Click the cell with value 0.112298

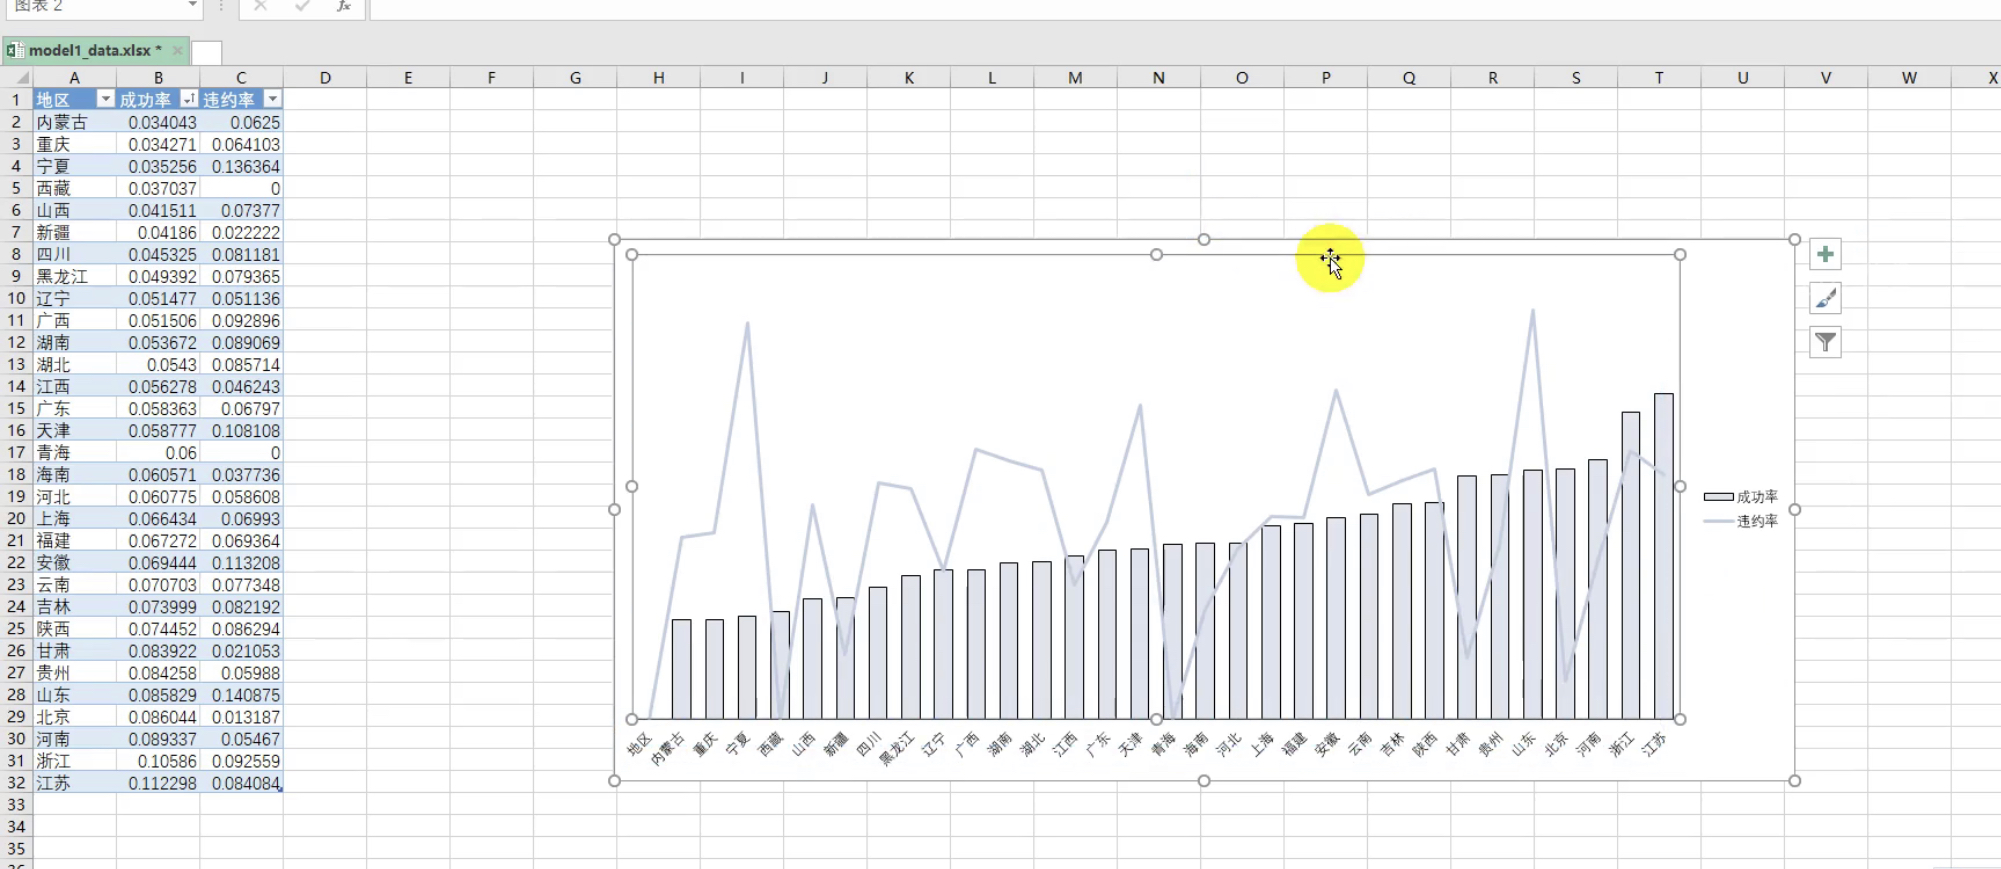point(158,782)
